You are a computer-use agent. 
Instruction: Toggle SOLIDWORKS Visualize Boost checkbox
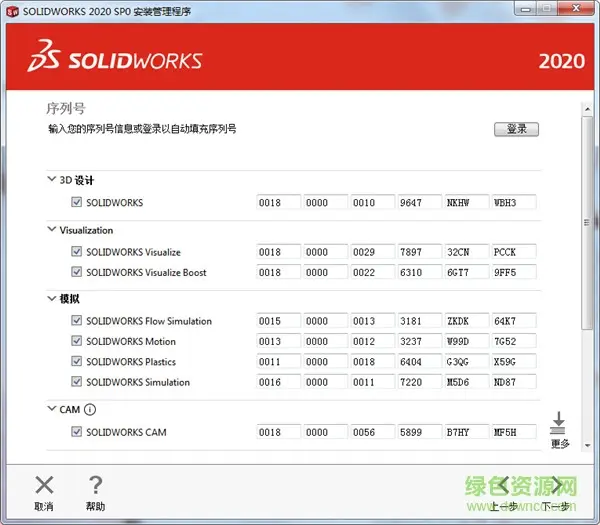click(77, 272)
